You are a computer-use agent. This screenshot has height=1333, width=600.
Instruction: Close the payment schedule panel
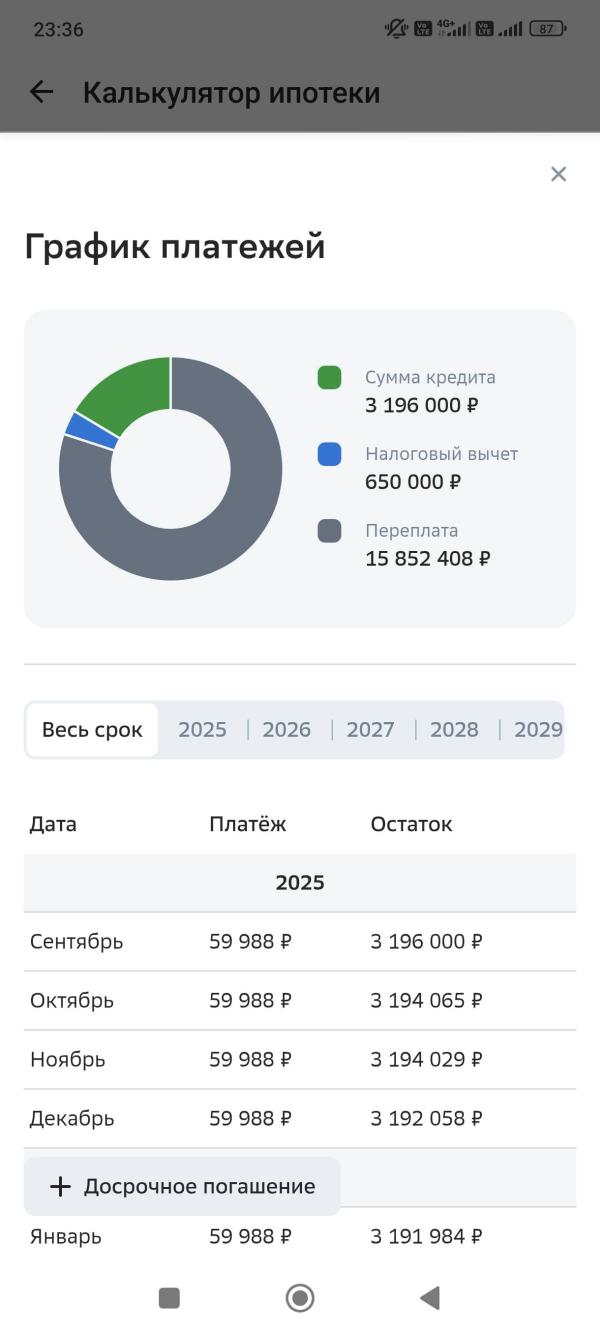tap(558, 174)
